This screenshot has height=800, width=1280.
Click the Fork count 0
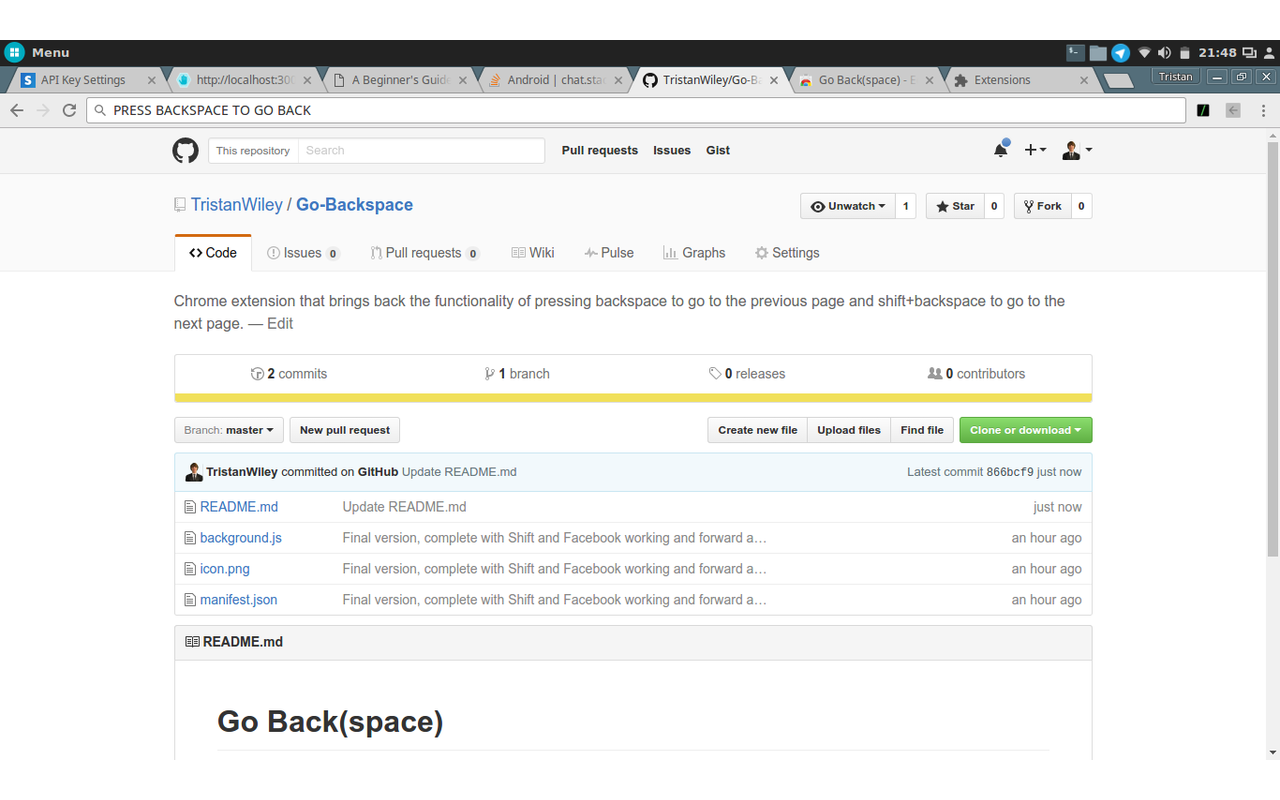point(1081,206)
